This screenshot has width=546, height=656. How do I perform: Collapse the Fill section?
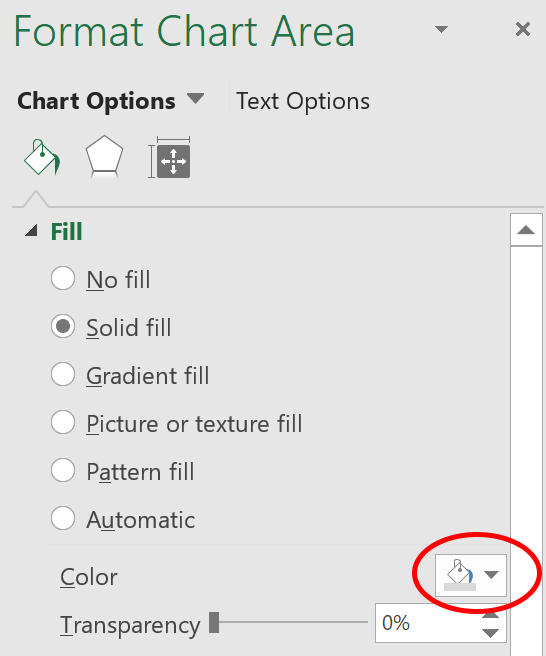(31, 231)
